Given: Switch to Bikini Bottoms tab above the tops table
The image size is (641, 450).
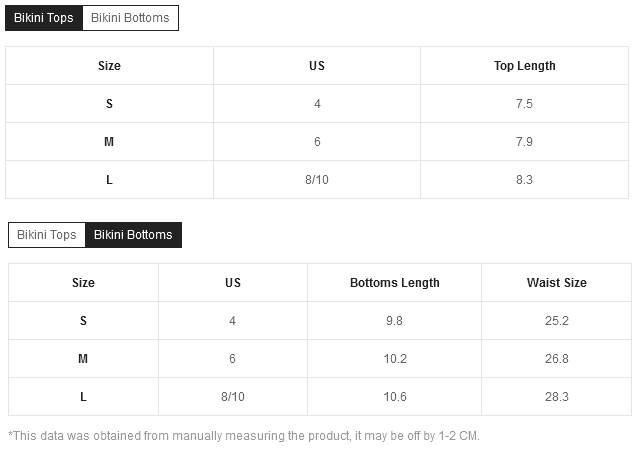Looking at the screenshot, I should 130,18.
